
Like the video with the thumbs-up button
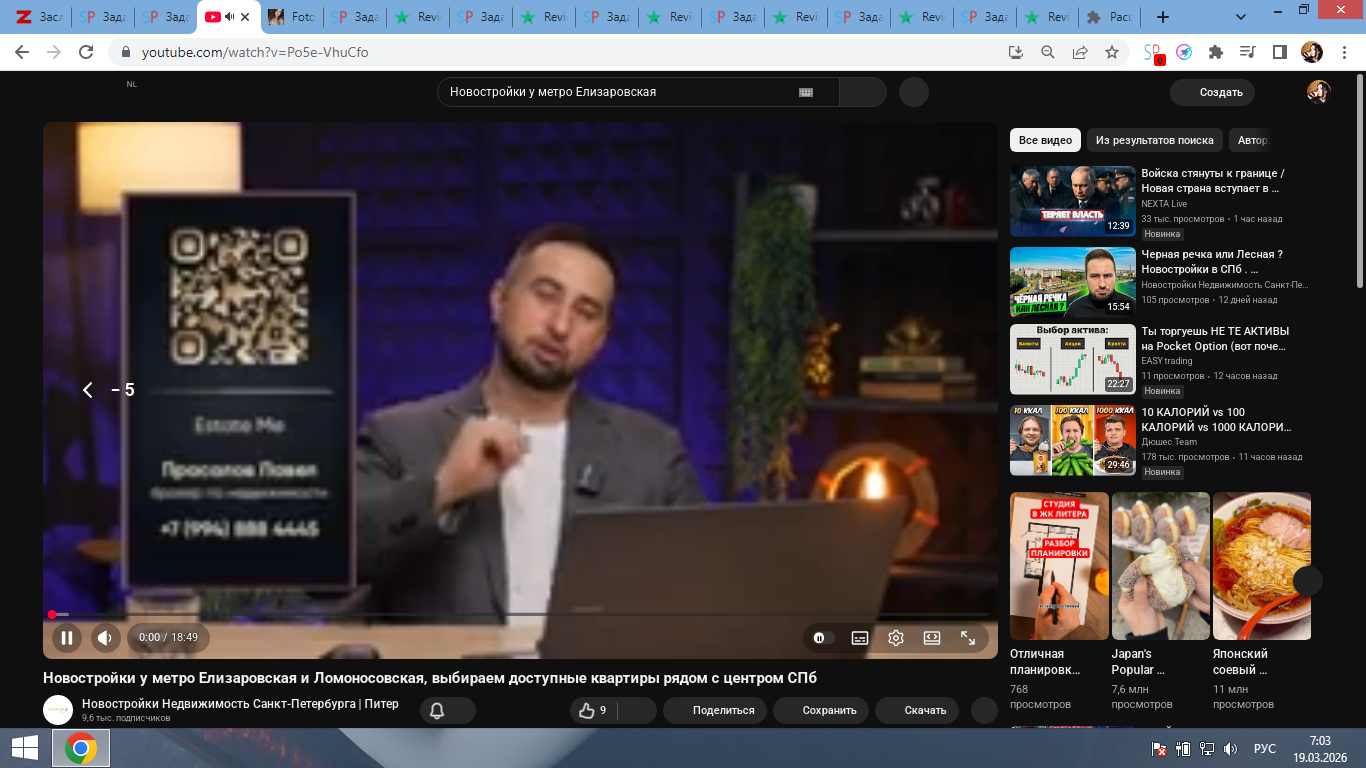point(593,710)
